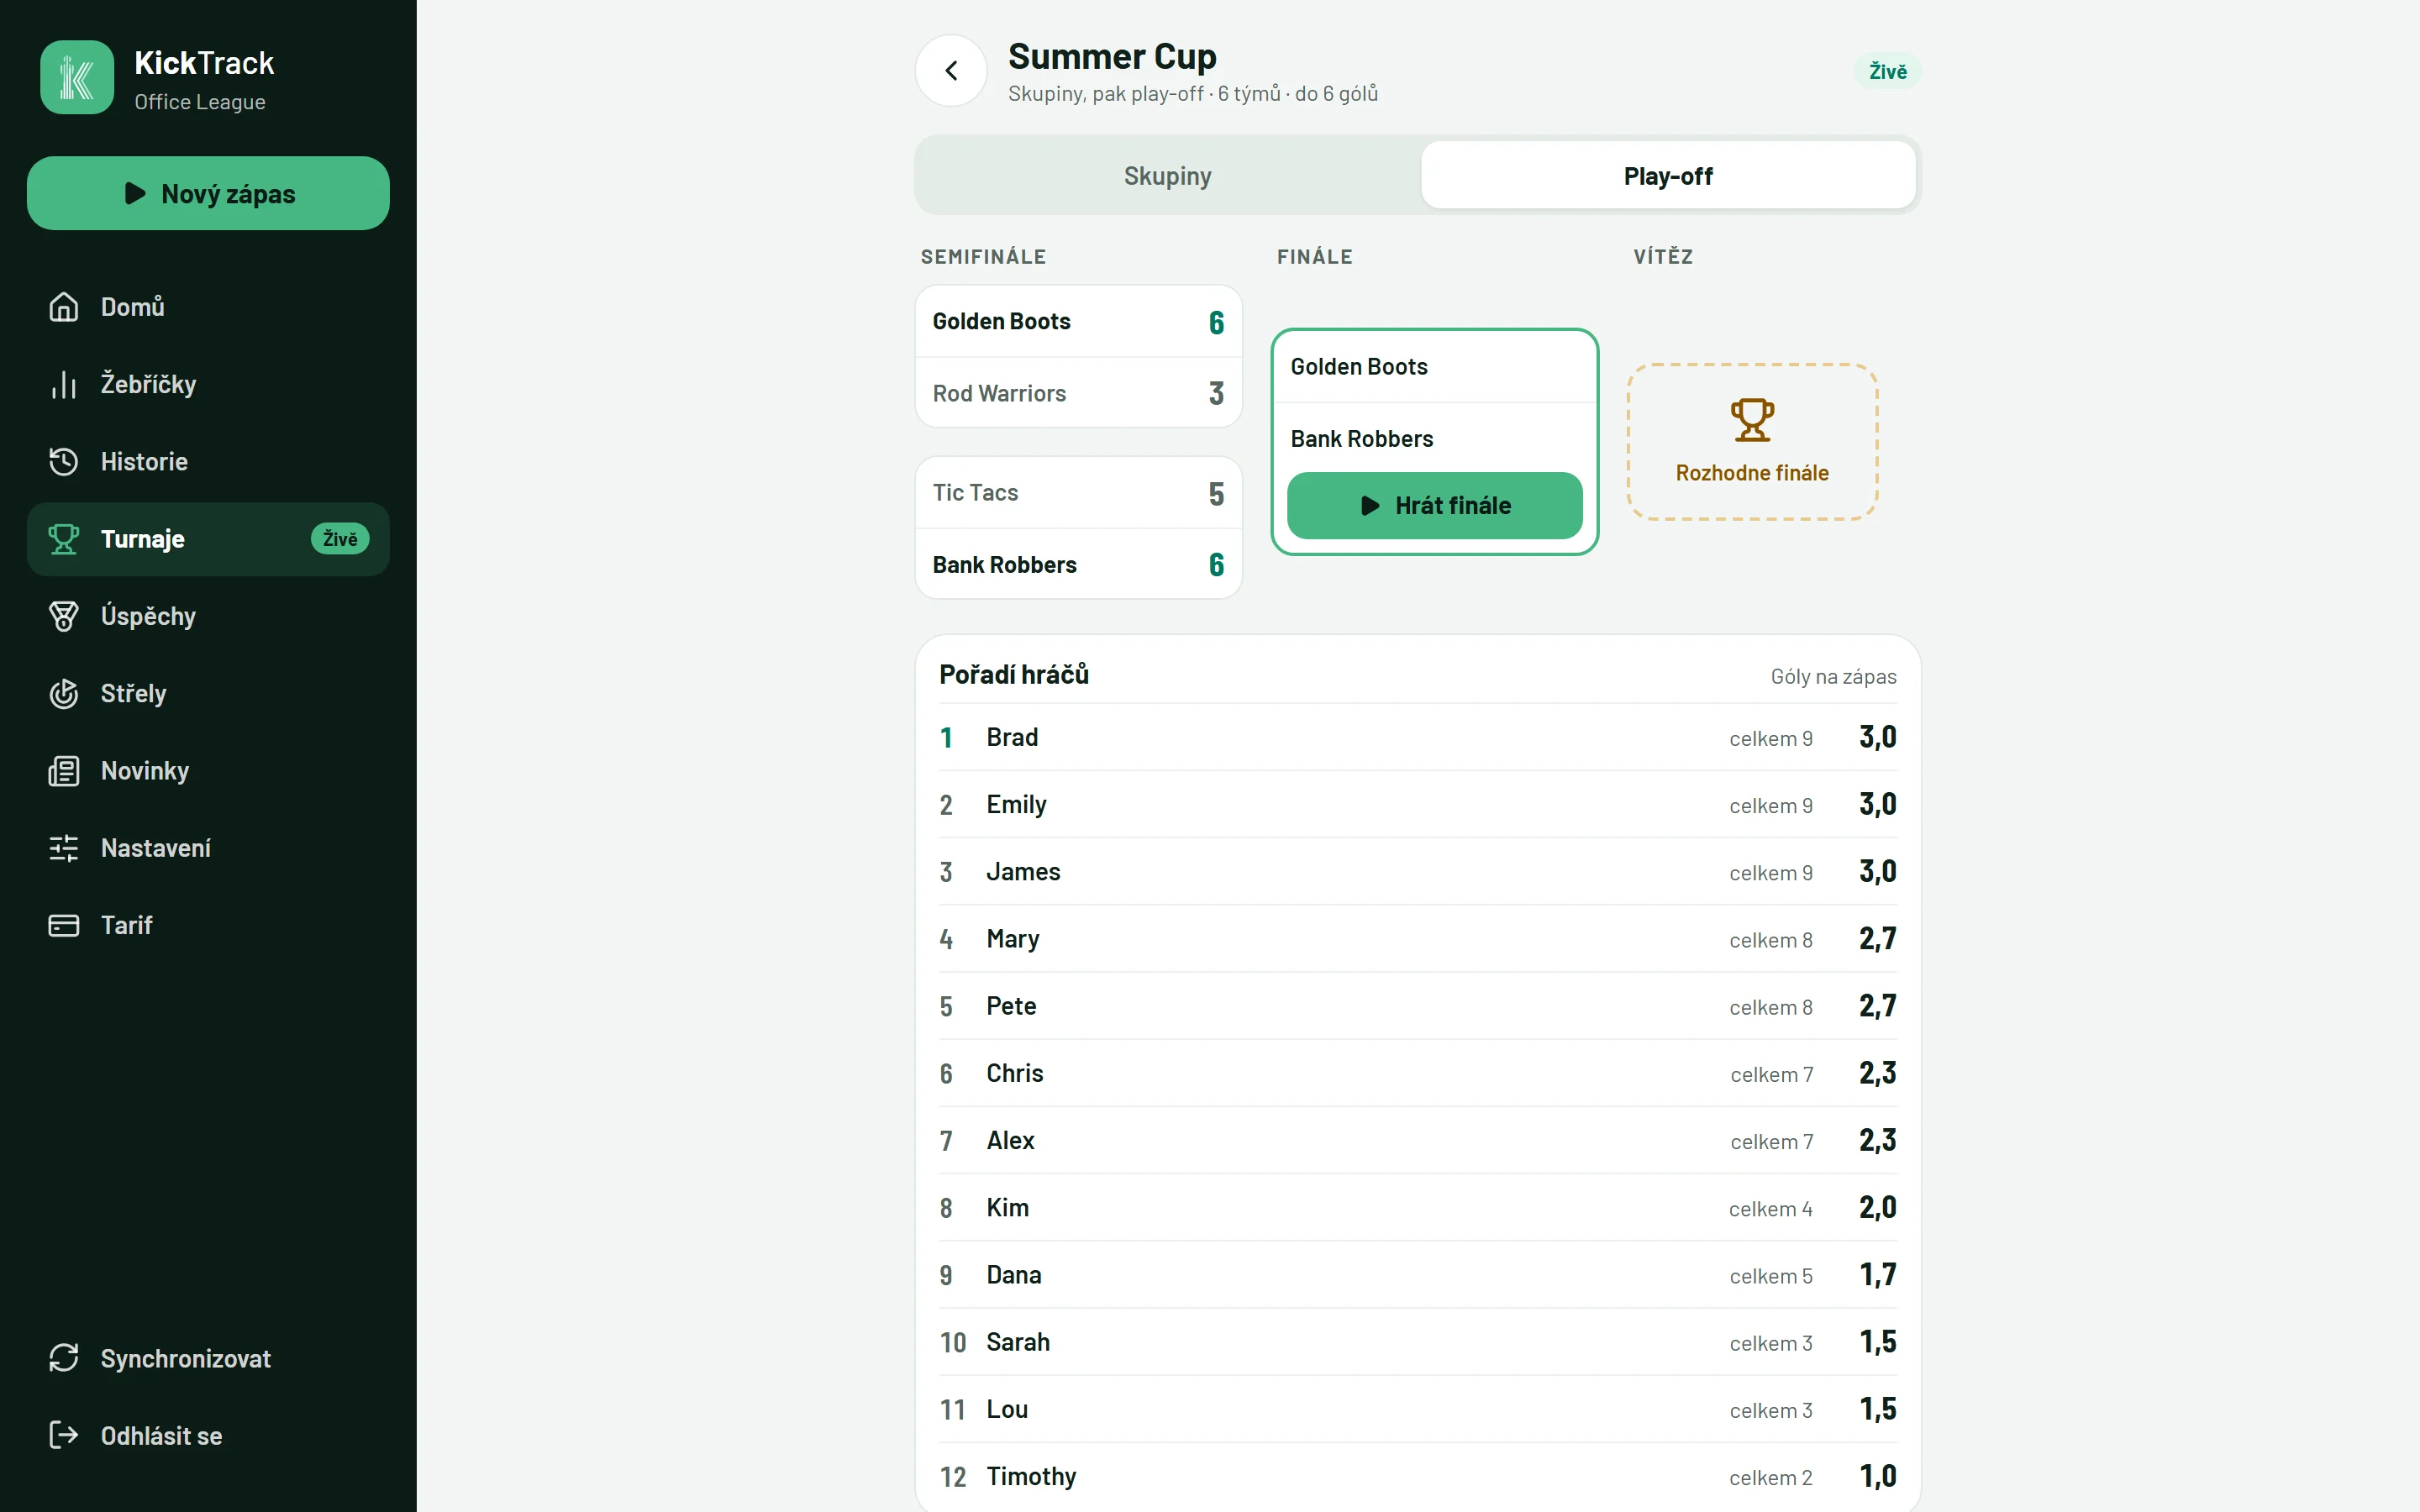Open the Nastavení sliders icon

63,848
